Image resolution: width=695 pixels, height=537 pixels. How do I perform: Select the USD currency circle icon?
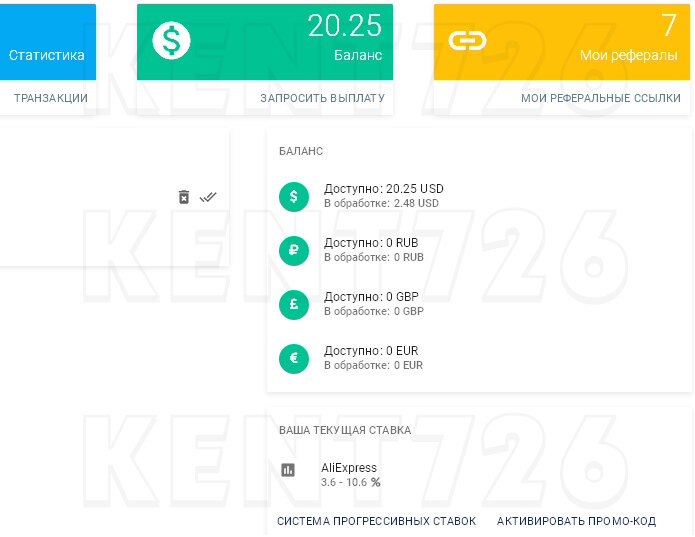click(x=294, y=196)
